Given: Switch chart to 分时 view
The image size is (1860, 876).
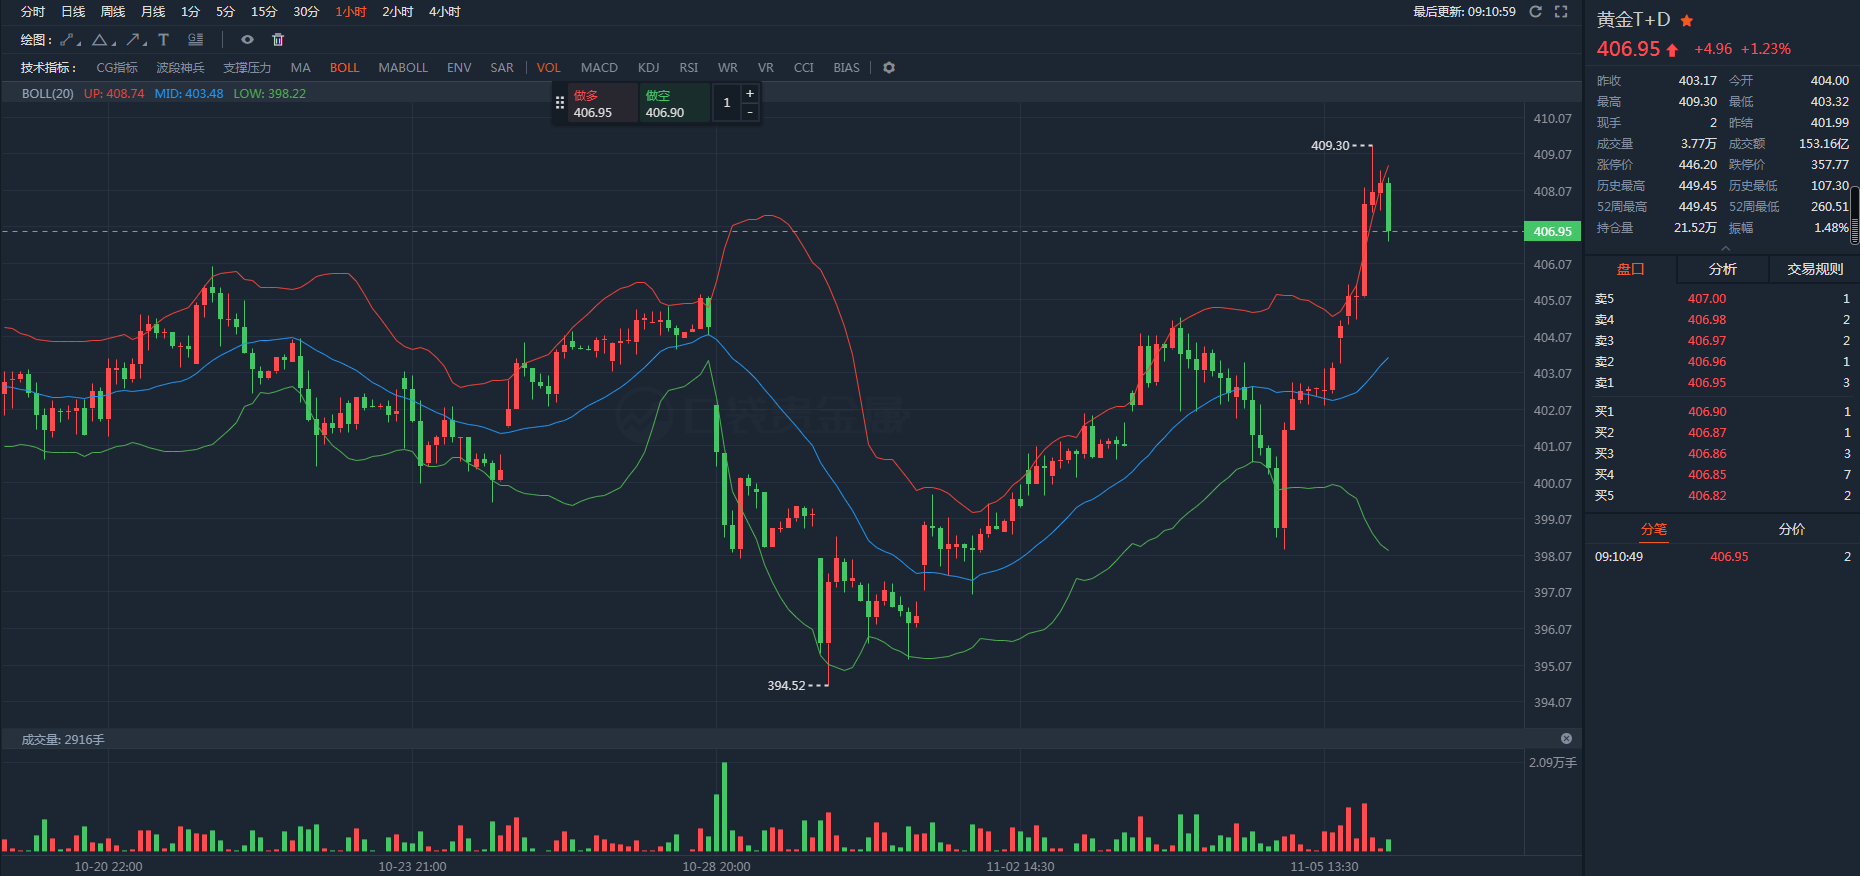Looking at the screenshot, I should click(33, 12).
